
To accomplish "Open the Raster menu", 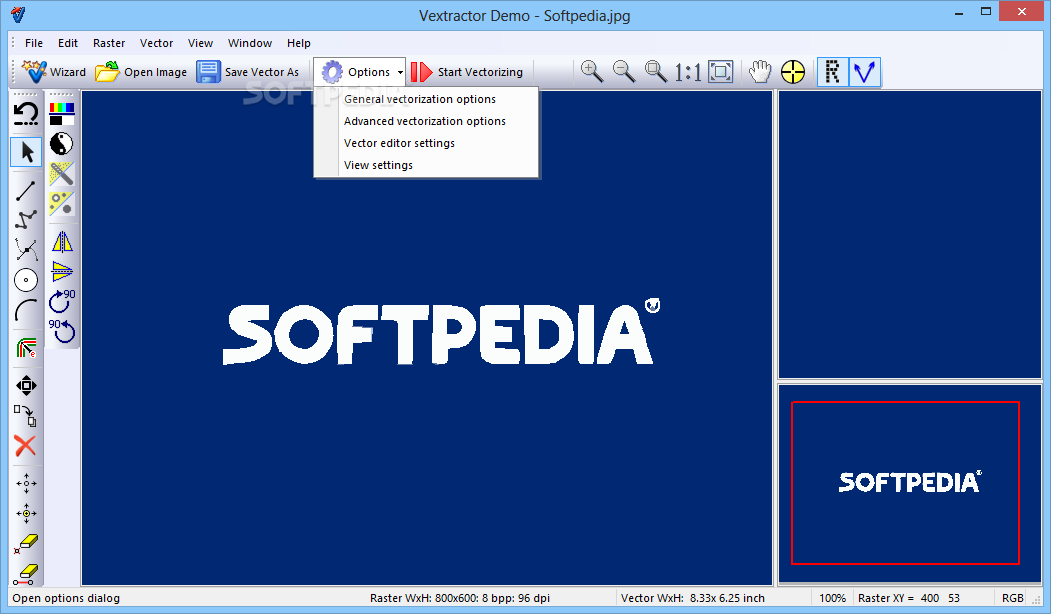I will pos(109,43).
